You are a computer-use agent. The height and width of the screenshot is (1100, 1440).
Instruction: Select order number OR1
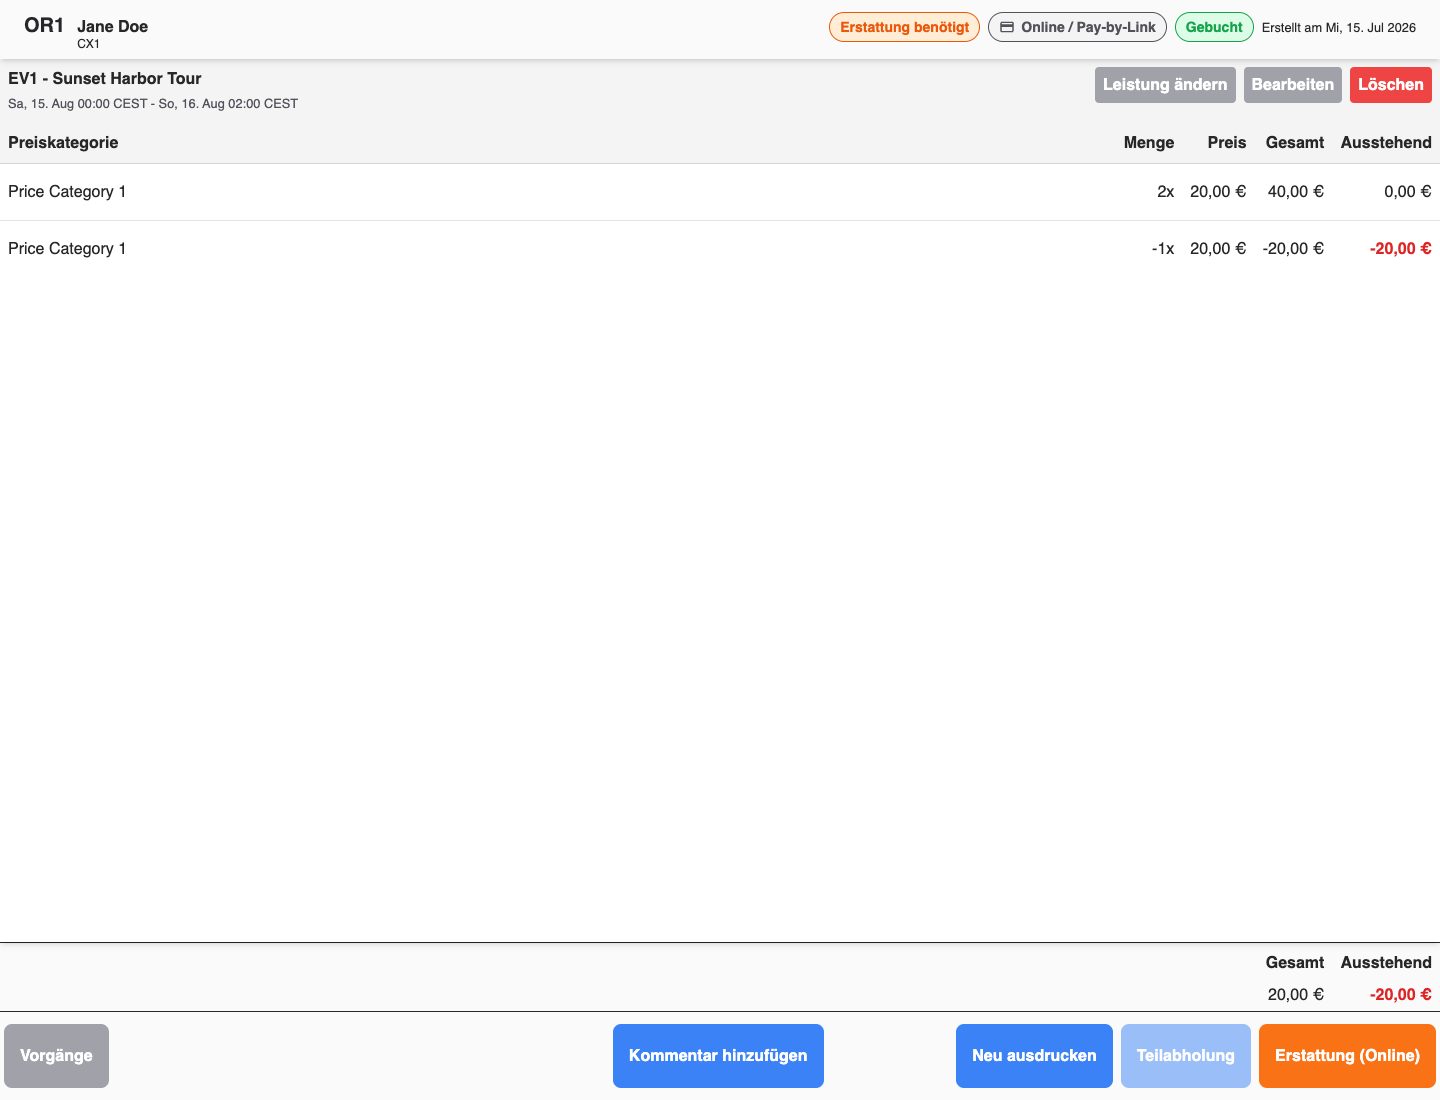pos(44,26)
